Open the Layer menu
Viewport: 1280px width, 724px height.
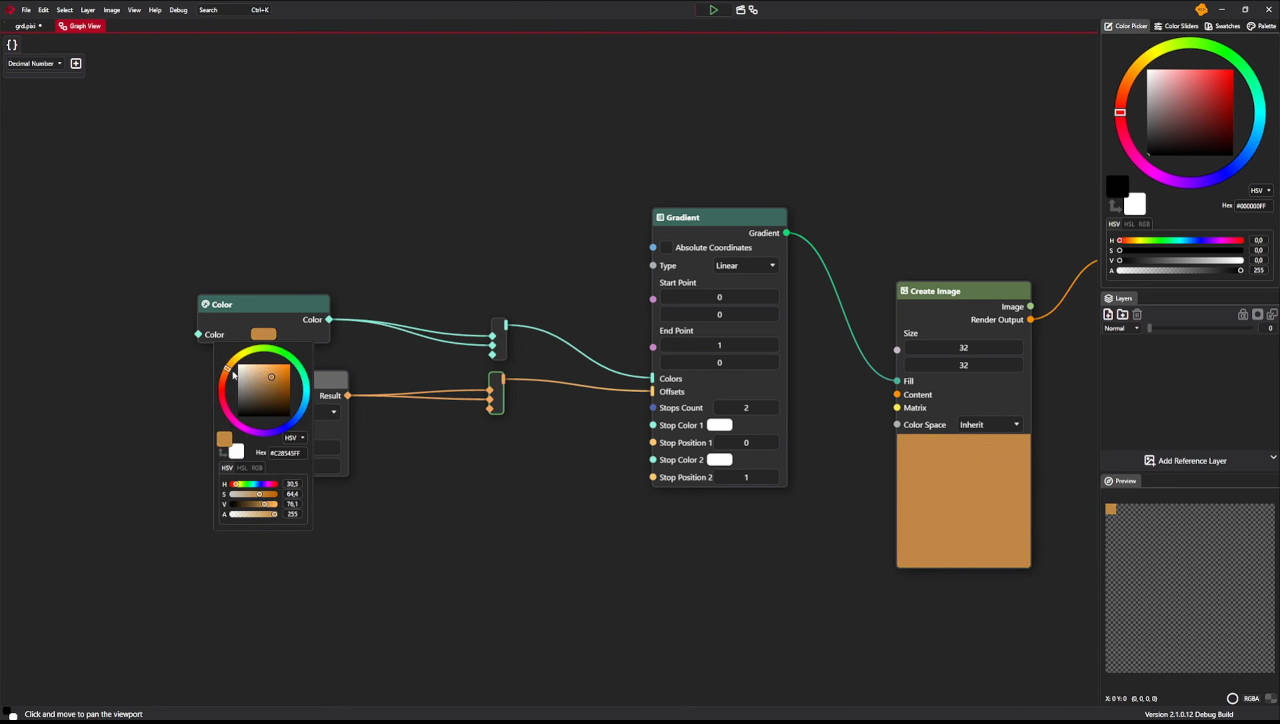(x=88, y=10)
